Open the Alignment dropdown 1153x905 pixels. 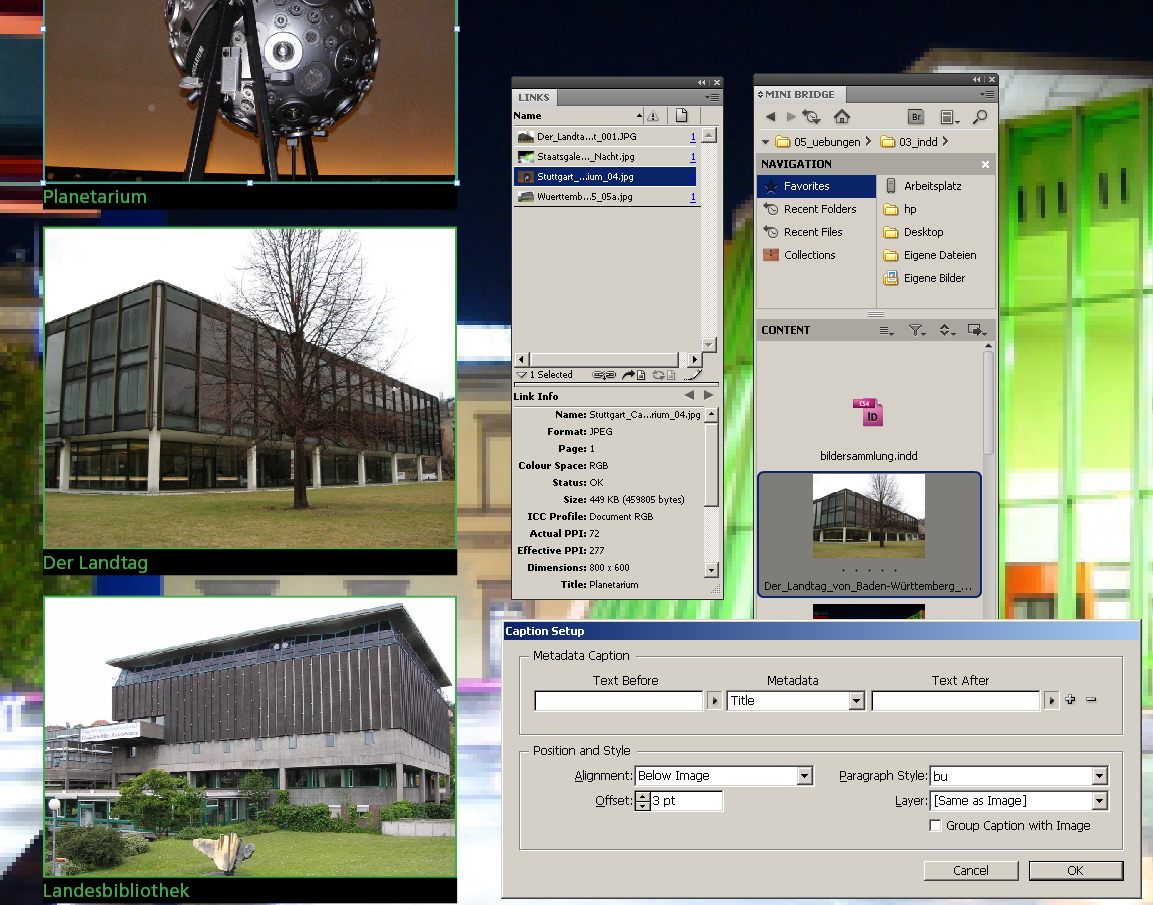tap(724, 776)
